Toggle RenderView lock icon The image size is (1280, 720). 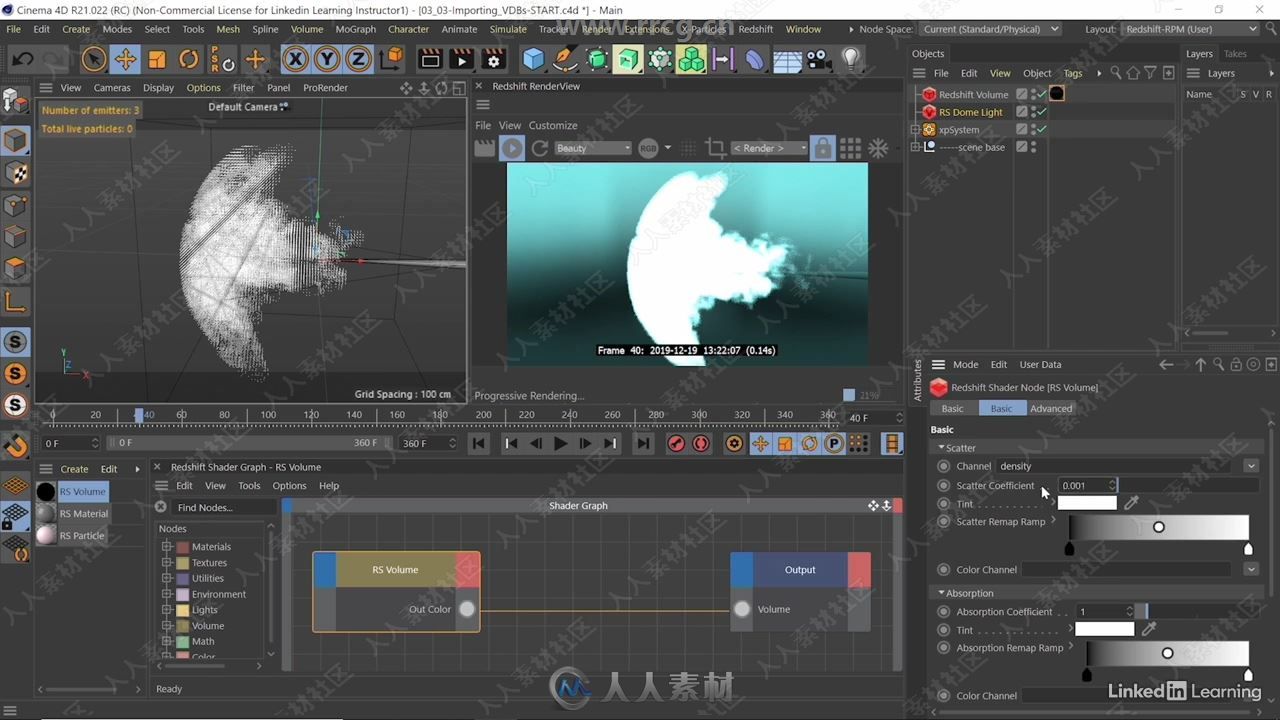tap(822, 148)
